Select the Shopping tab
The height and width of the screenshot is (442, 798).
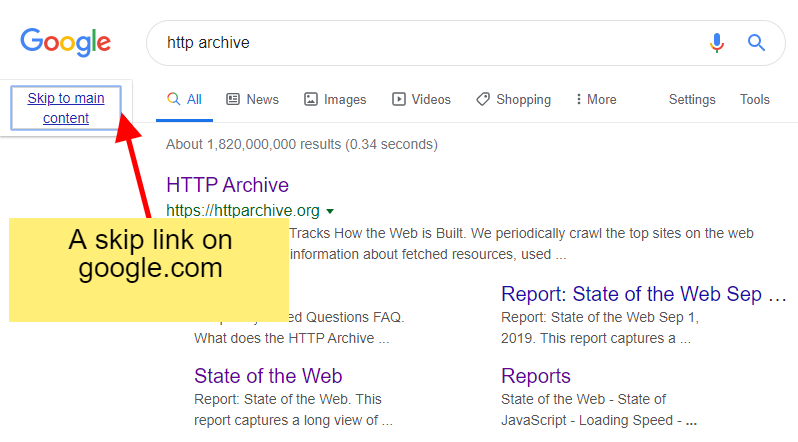(513, 99)
